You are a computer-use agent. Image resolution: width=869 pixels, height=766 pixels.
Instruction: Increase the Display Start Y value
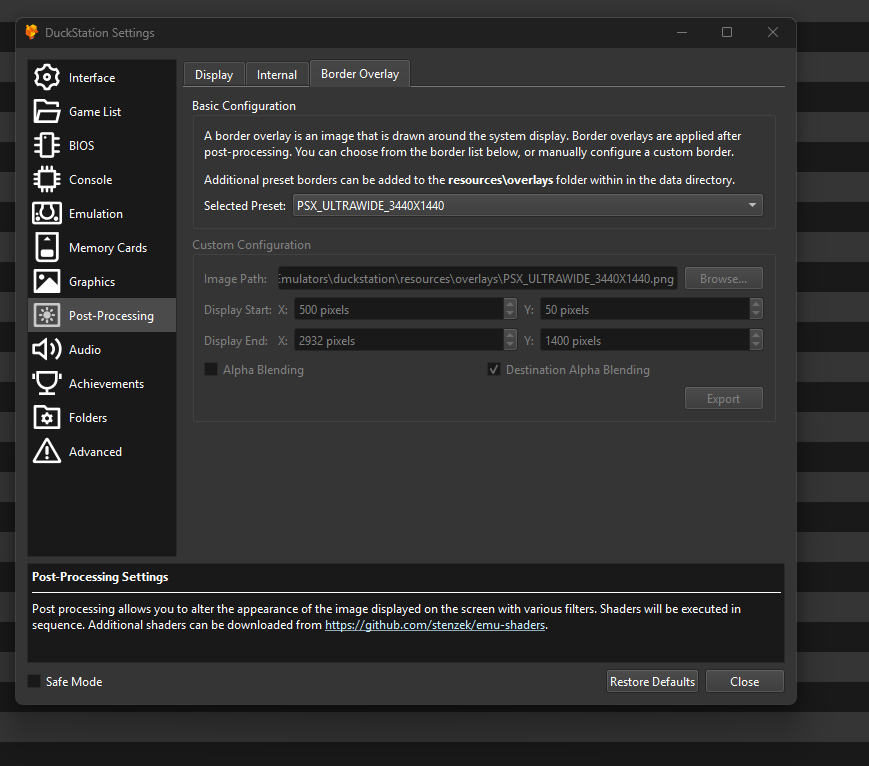click(756, 304)
